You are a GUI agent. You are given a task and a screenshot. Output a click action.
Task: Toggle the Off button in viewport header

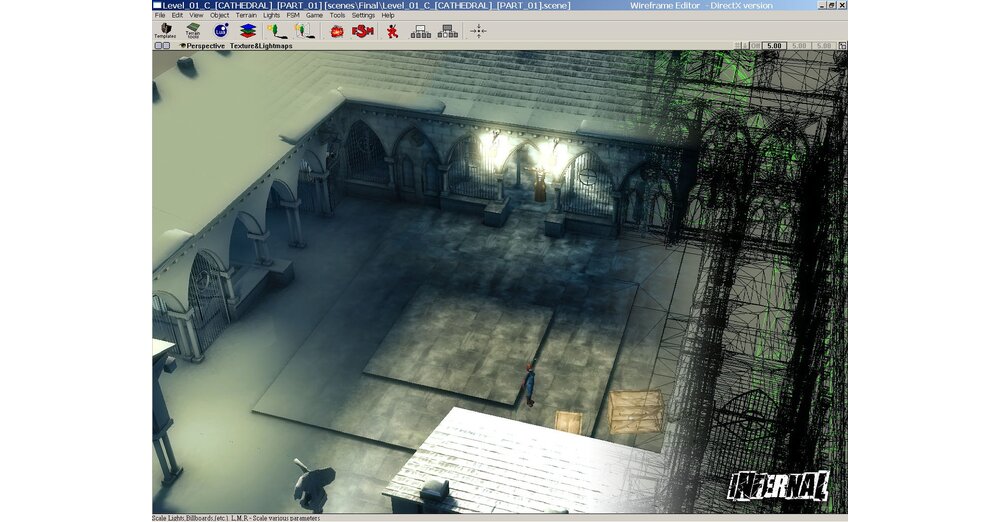click(x=755, y=46)
